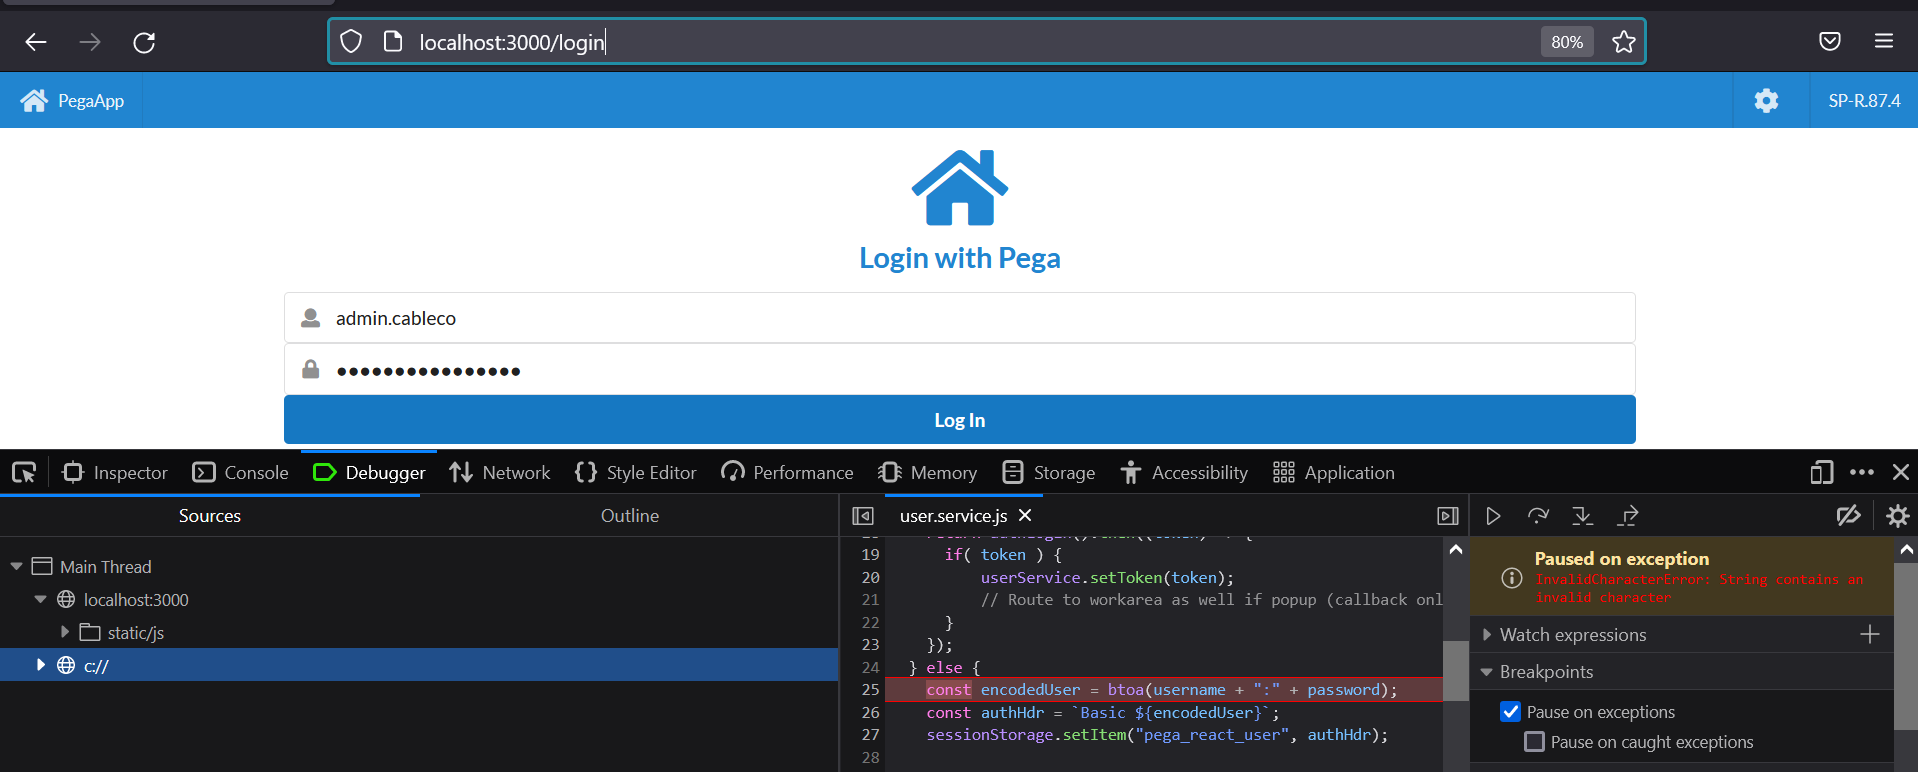Enable Pause on caught exceptions

point(1534,742)
